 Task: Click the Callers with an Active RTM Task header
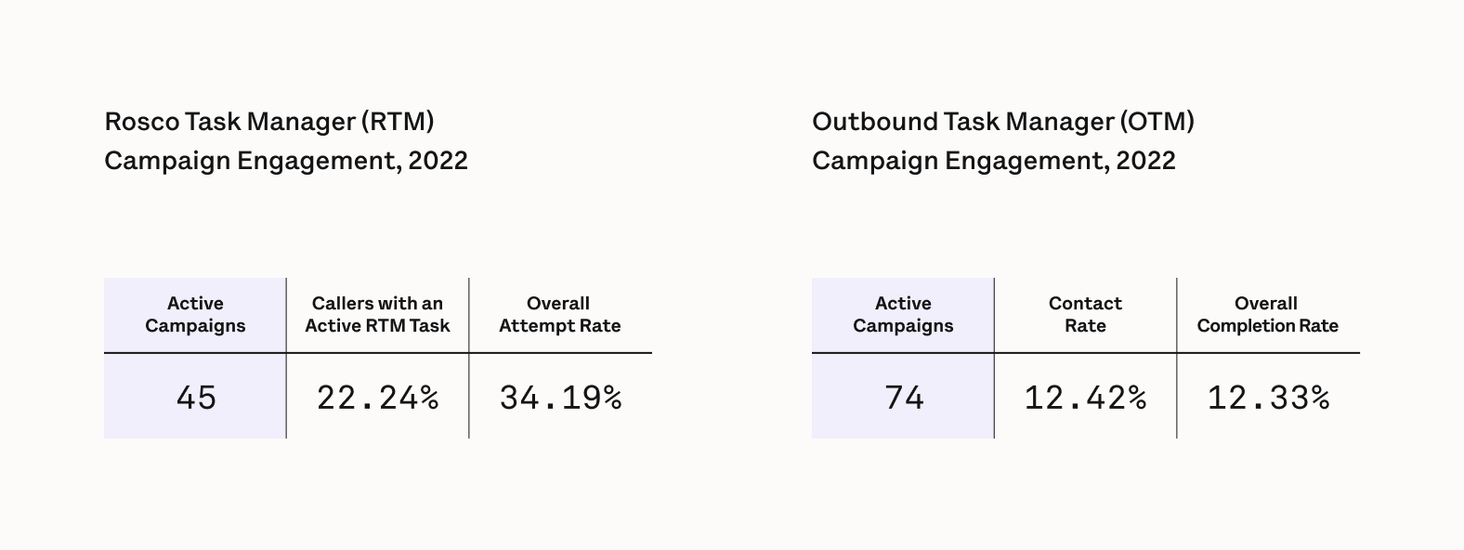377,315
